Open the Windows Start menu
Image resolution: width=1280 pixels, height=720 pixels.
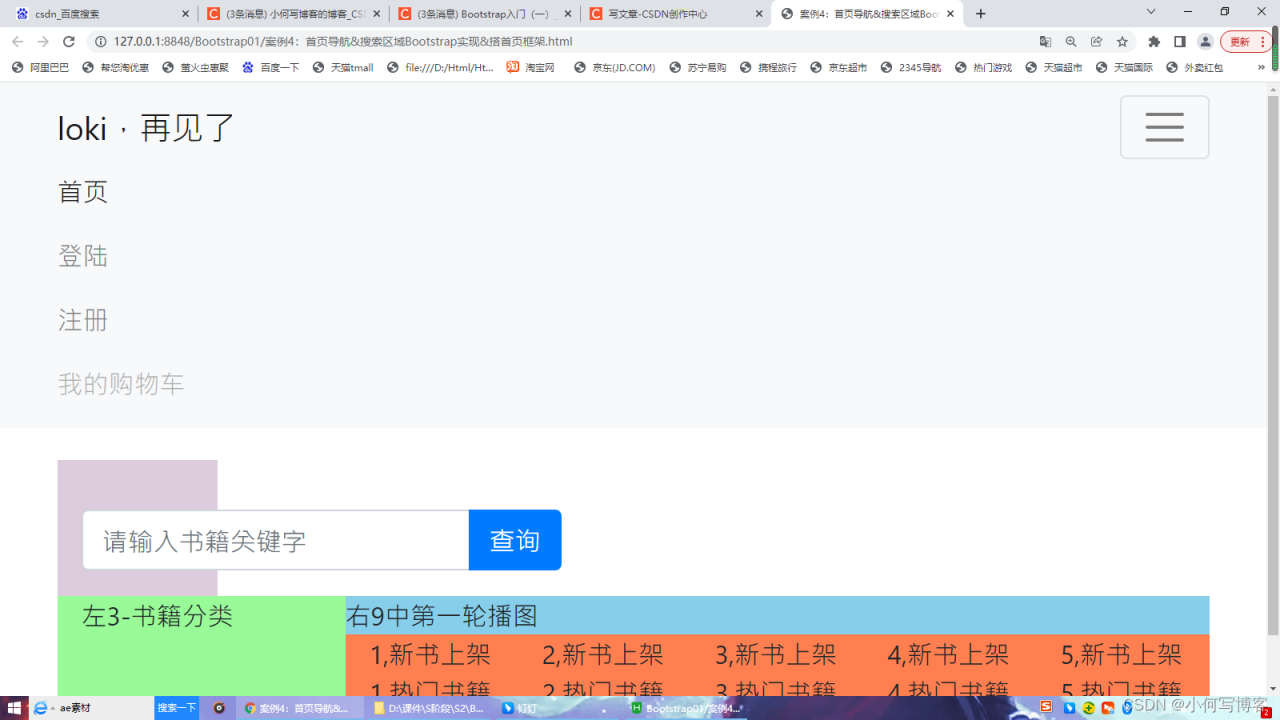pos(14,708)
